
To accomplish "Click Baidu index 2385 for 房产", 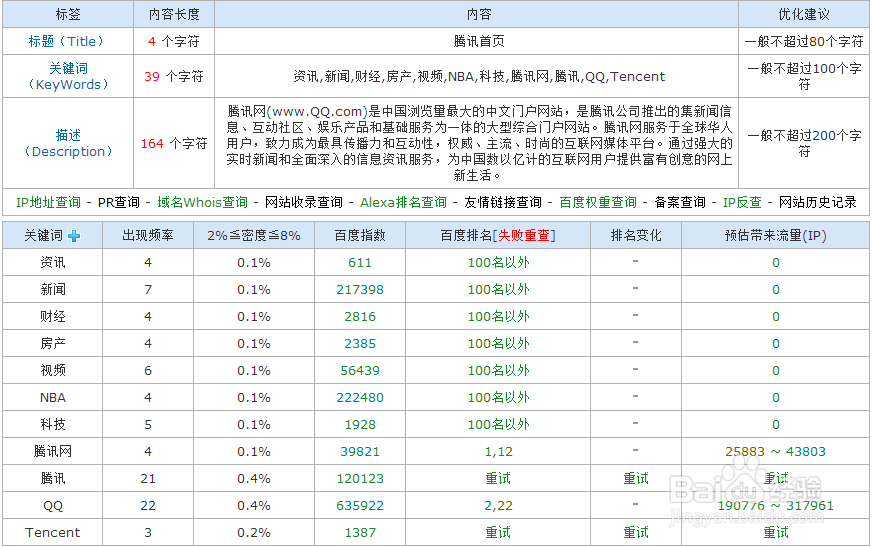I will [360, 344].
